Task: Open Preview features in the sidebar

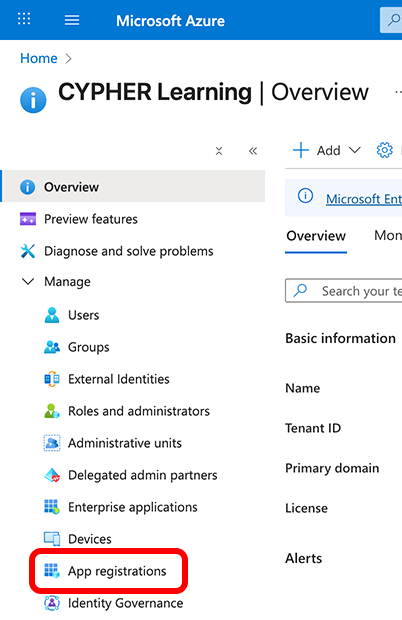Action: coord(91,219)
